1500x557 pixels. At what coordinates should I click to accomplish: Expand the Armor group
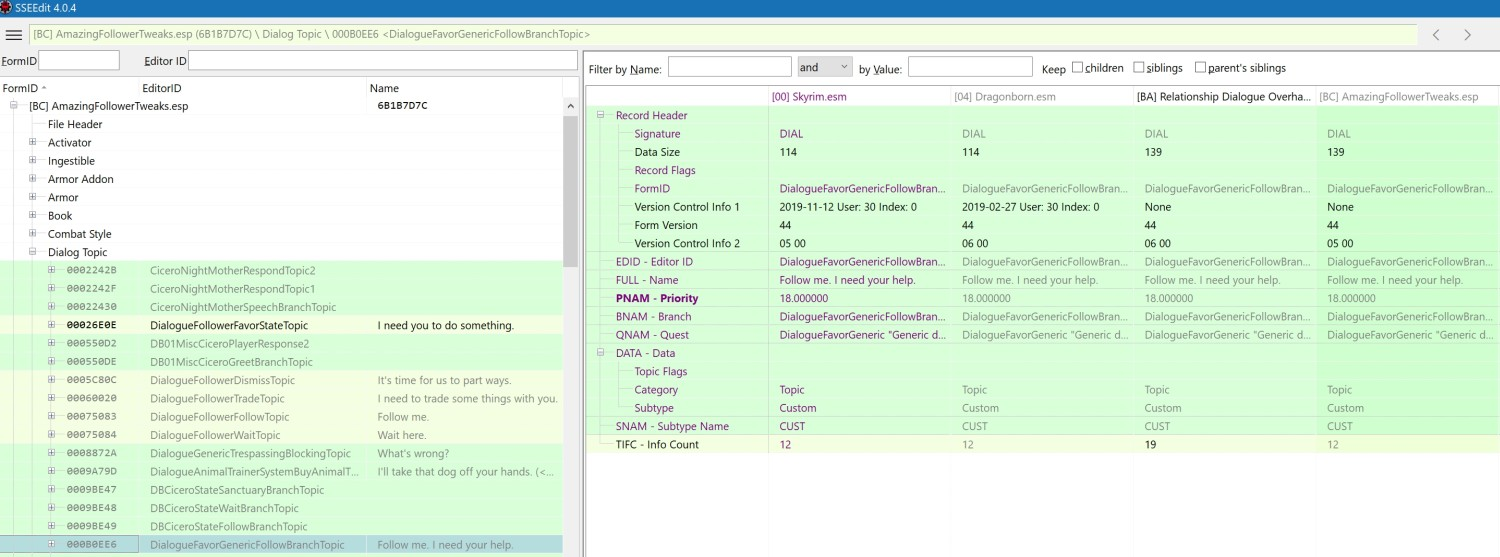click(x=33, y=197)
